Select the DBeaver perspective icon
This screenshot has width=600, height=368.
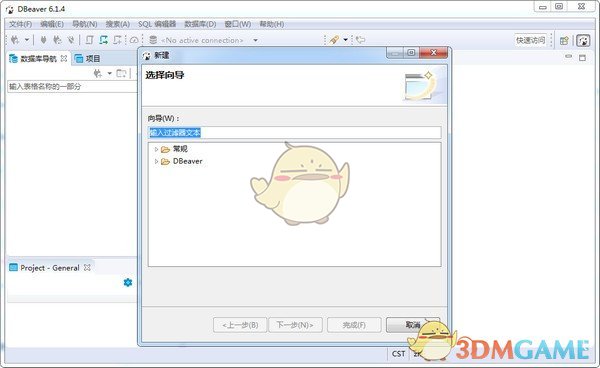coord(583,41)
